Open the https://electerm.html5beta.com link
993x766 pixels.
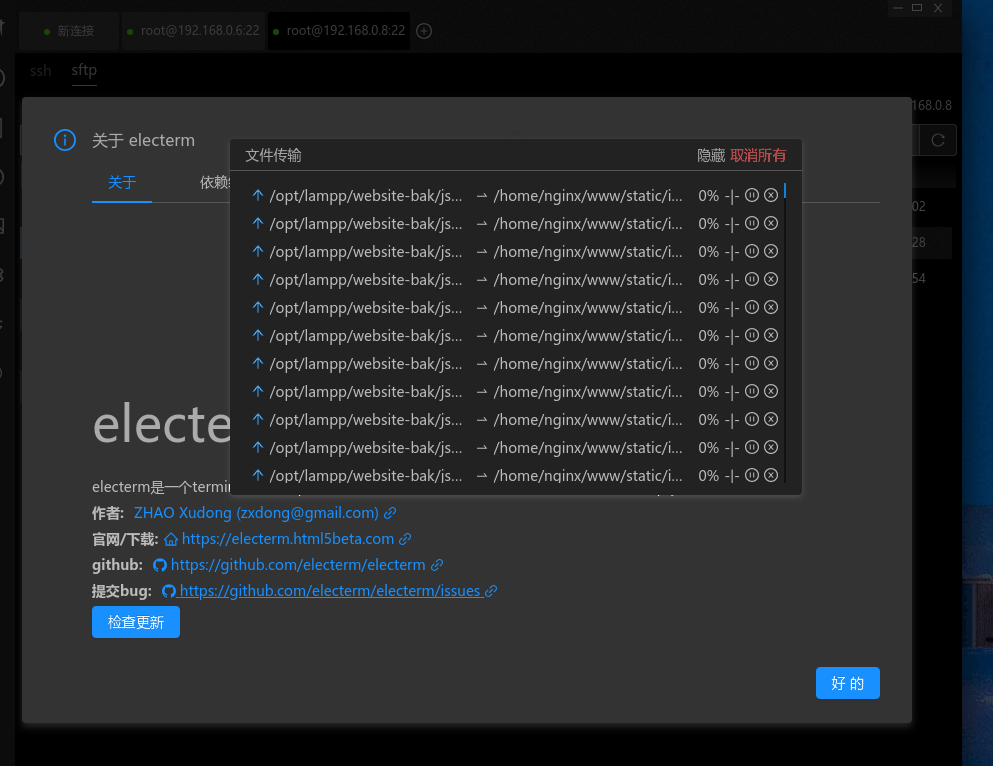[x=288, y=539]
